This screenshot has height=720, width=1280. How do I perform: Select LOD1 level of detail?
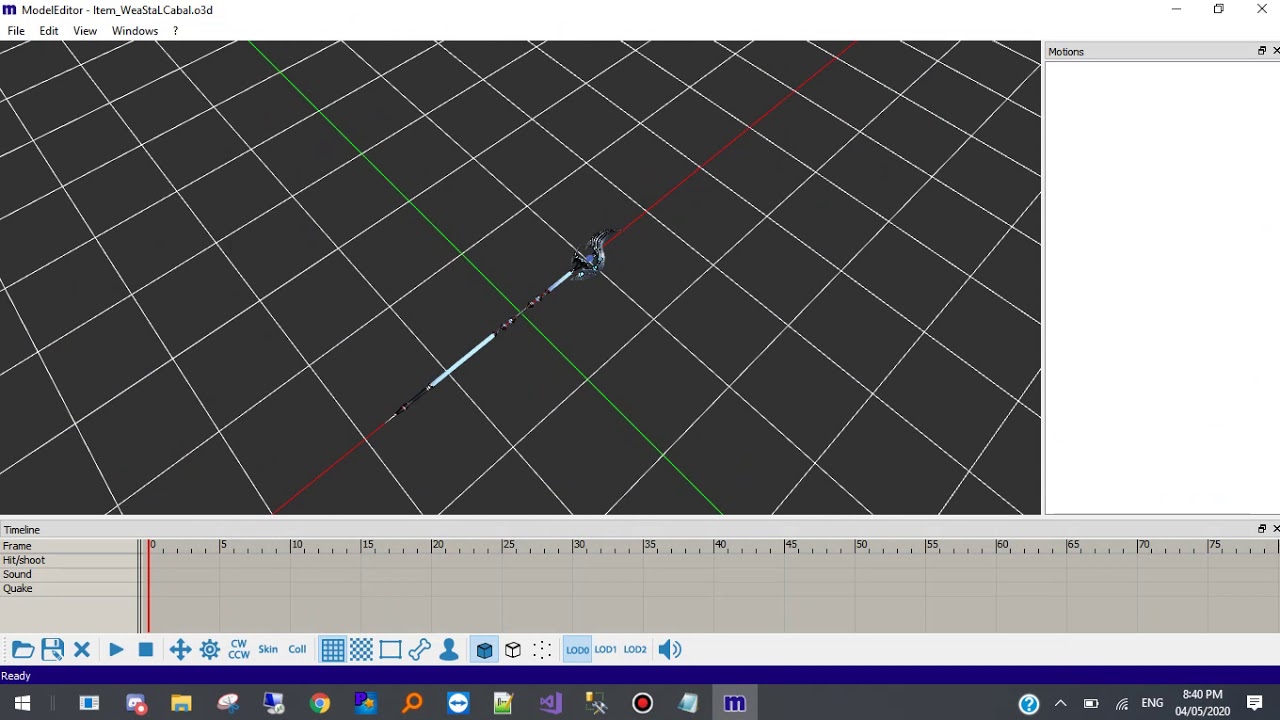point(606,650)
